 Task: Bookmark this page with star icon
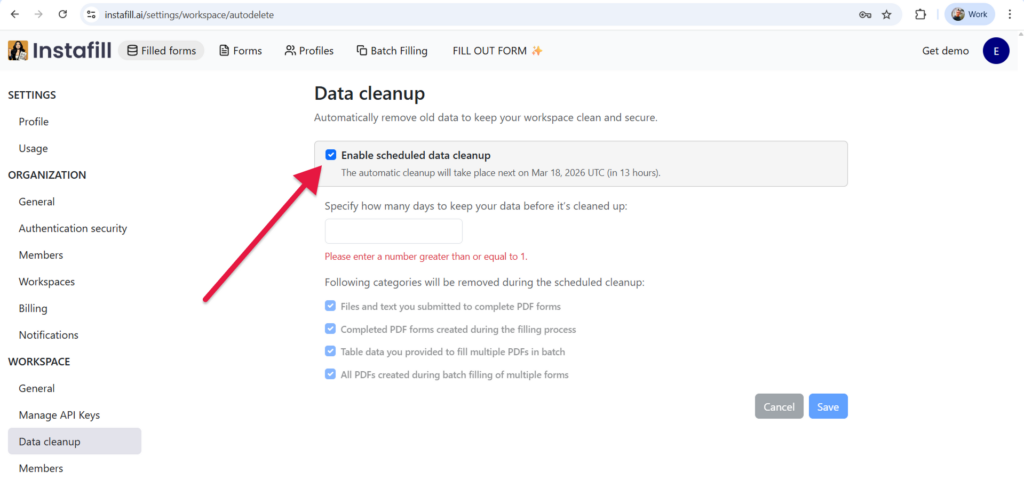886,15
